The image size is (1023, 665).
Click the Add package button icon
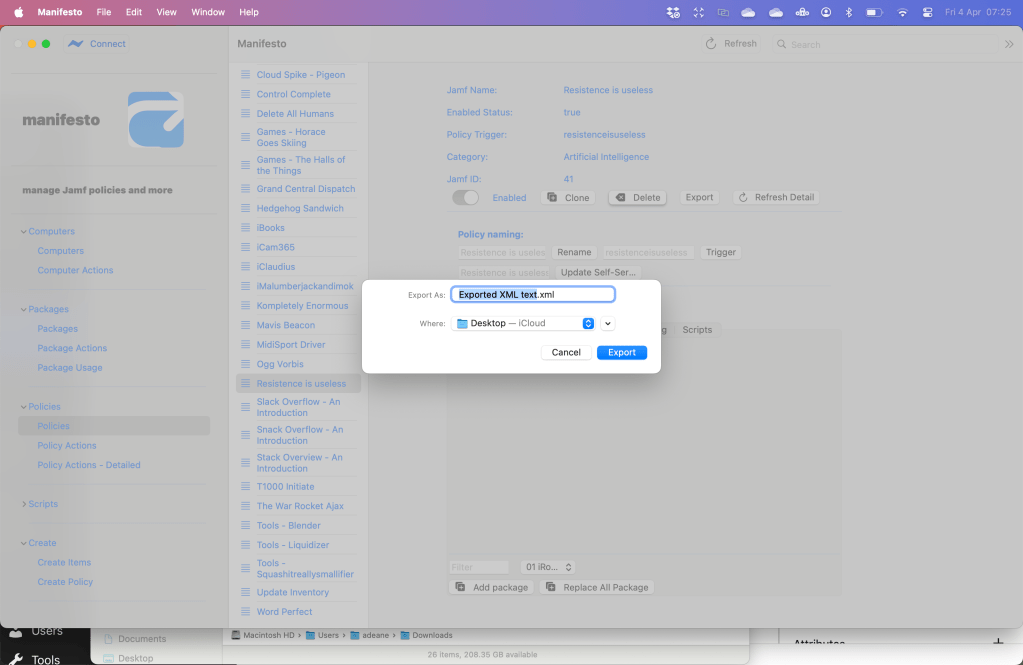(461, 587)
